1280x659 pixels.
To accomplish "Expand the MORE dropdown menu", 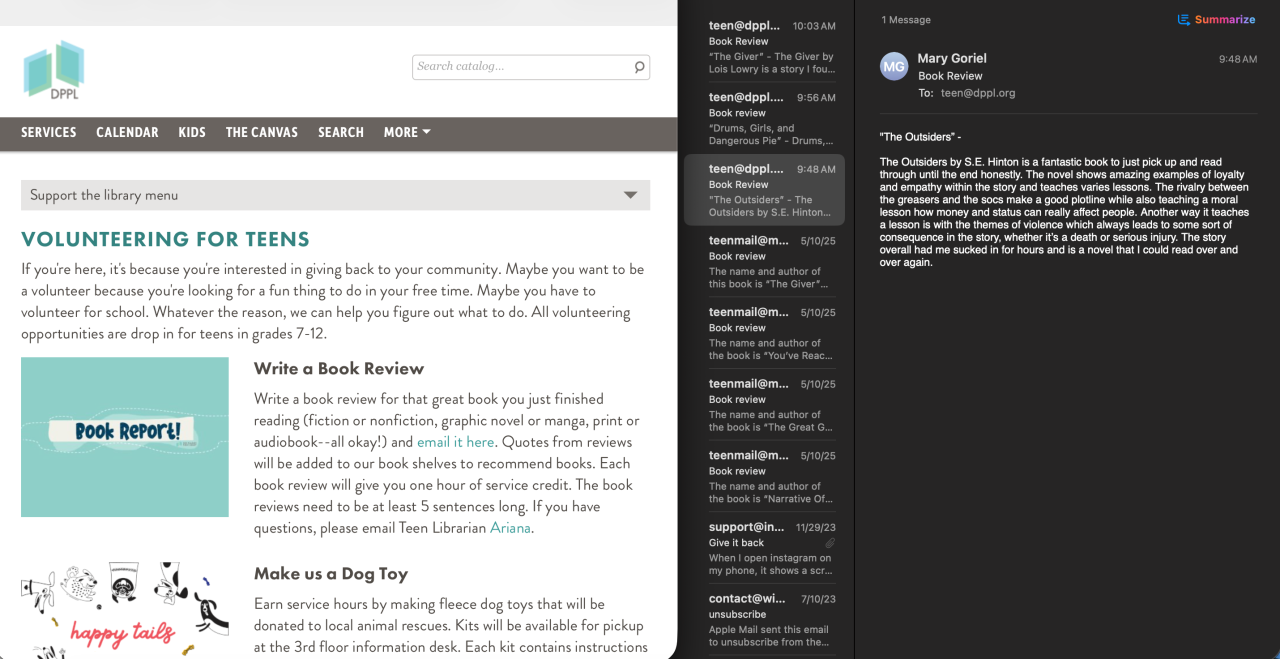I will (407, 132).
